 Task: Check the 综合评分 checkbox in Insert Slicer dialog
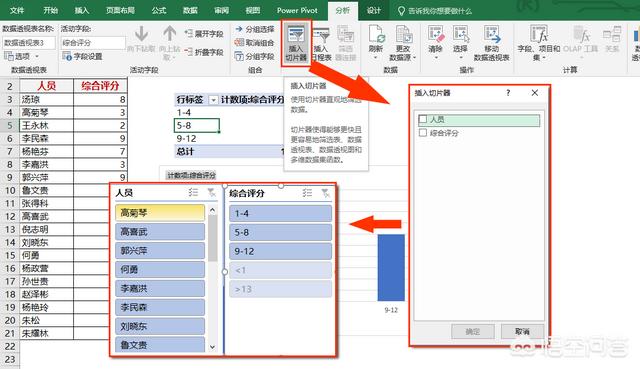(x=423, y=133)
